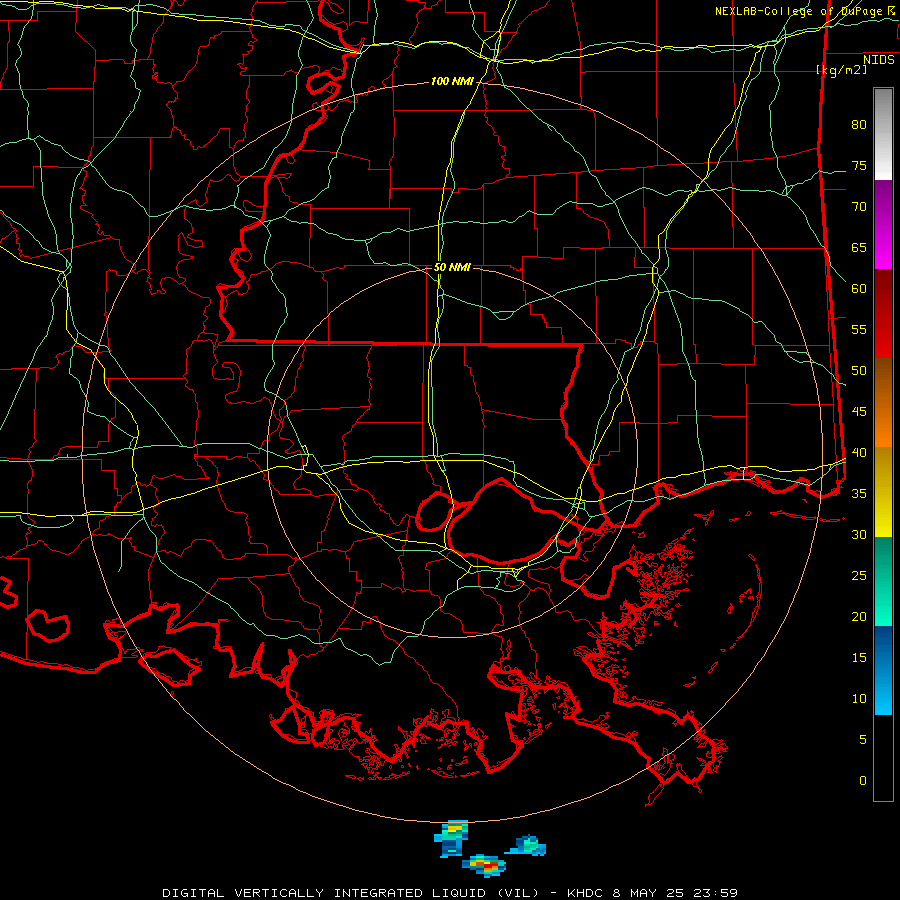Click the 100 NMI range ring label
Screen dimensions: 900x900
click(452, 82)
